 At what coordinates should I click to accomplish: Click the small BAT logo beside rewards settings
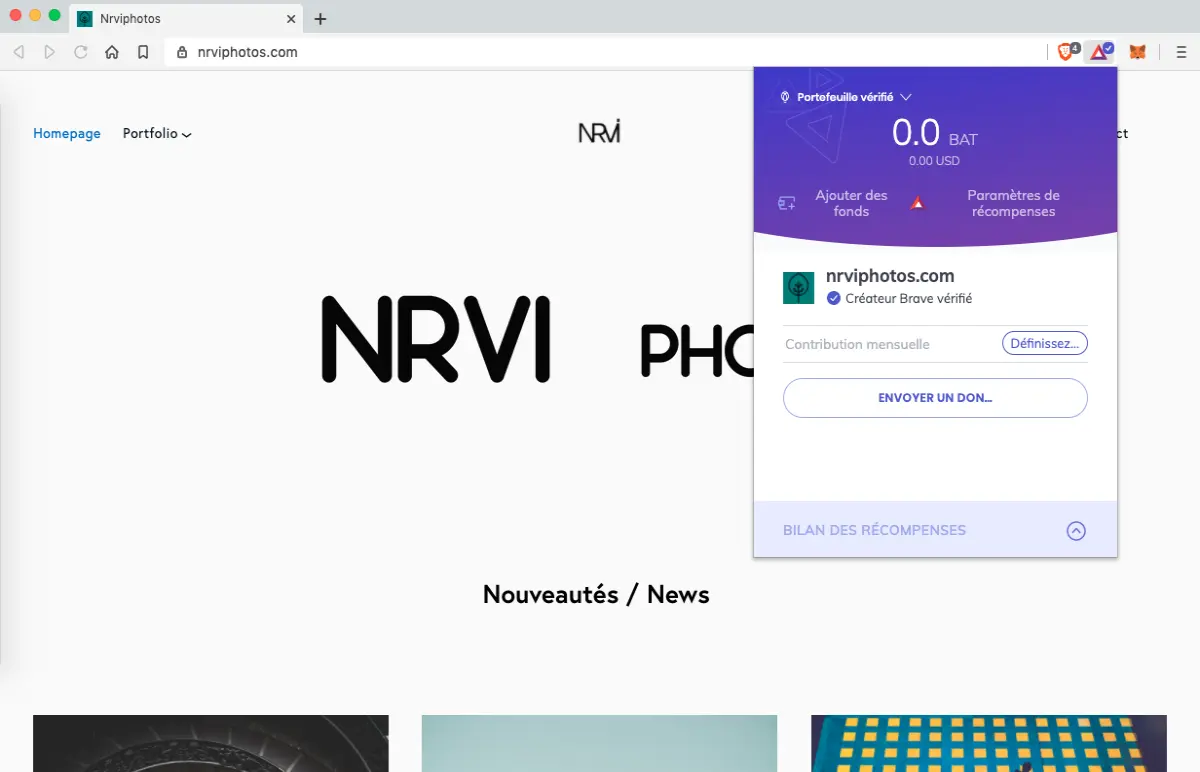[x=917, y=203]
